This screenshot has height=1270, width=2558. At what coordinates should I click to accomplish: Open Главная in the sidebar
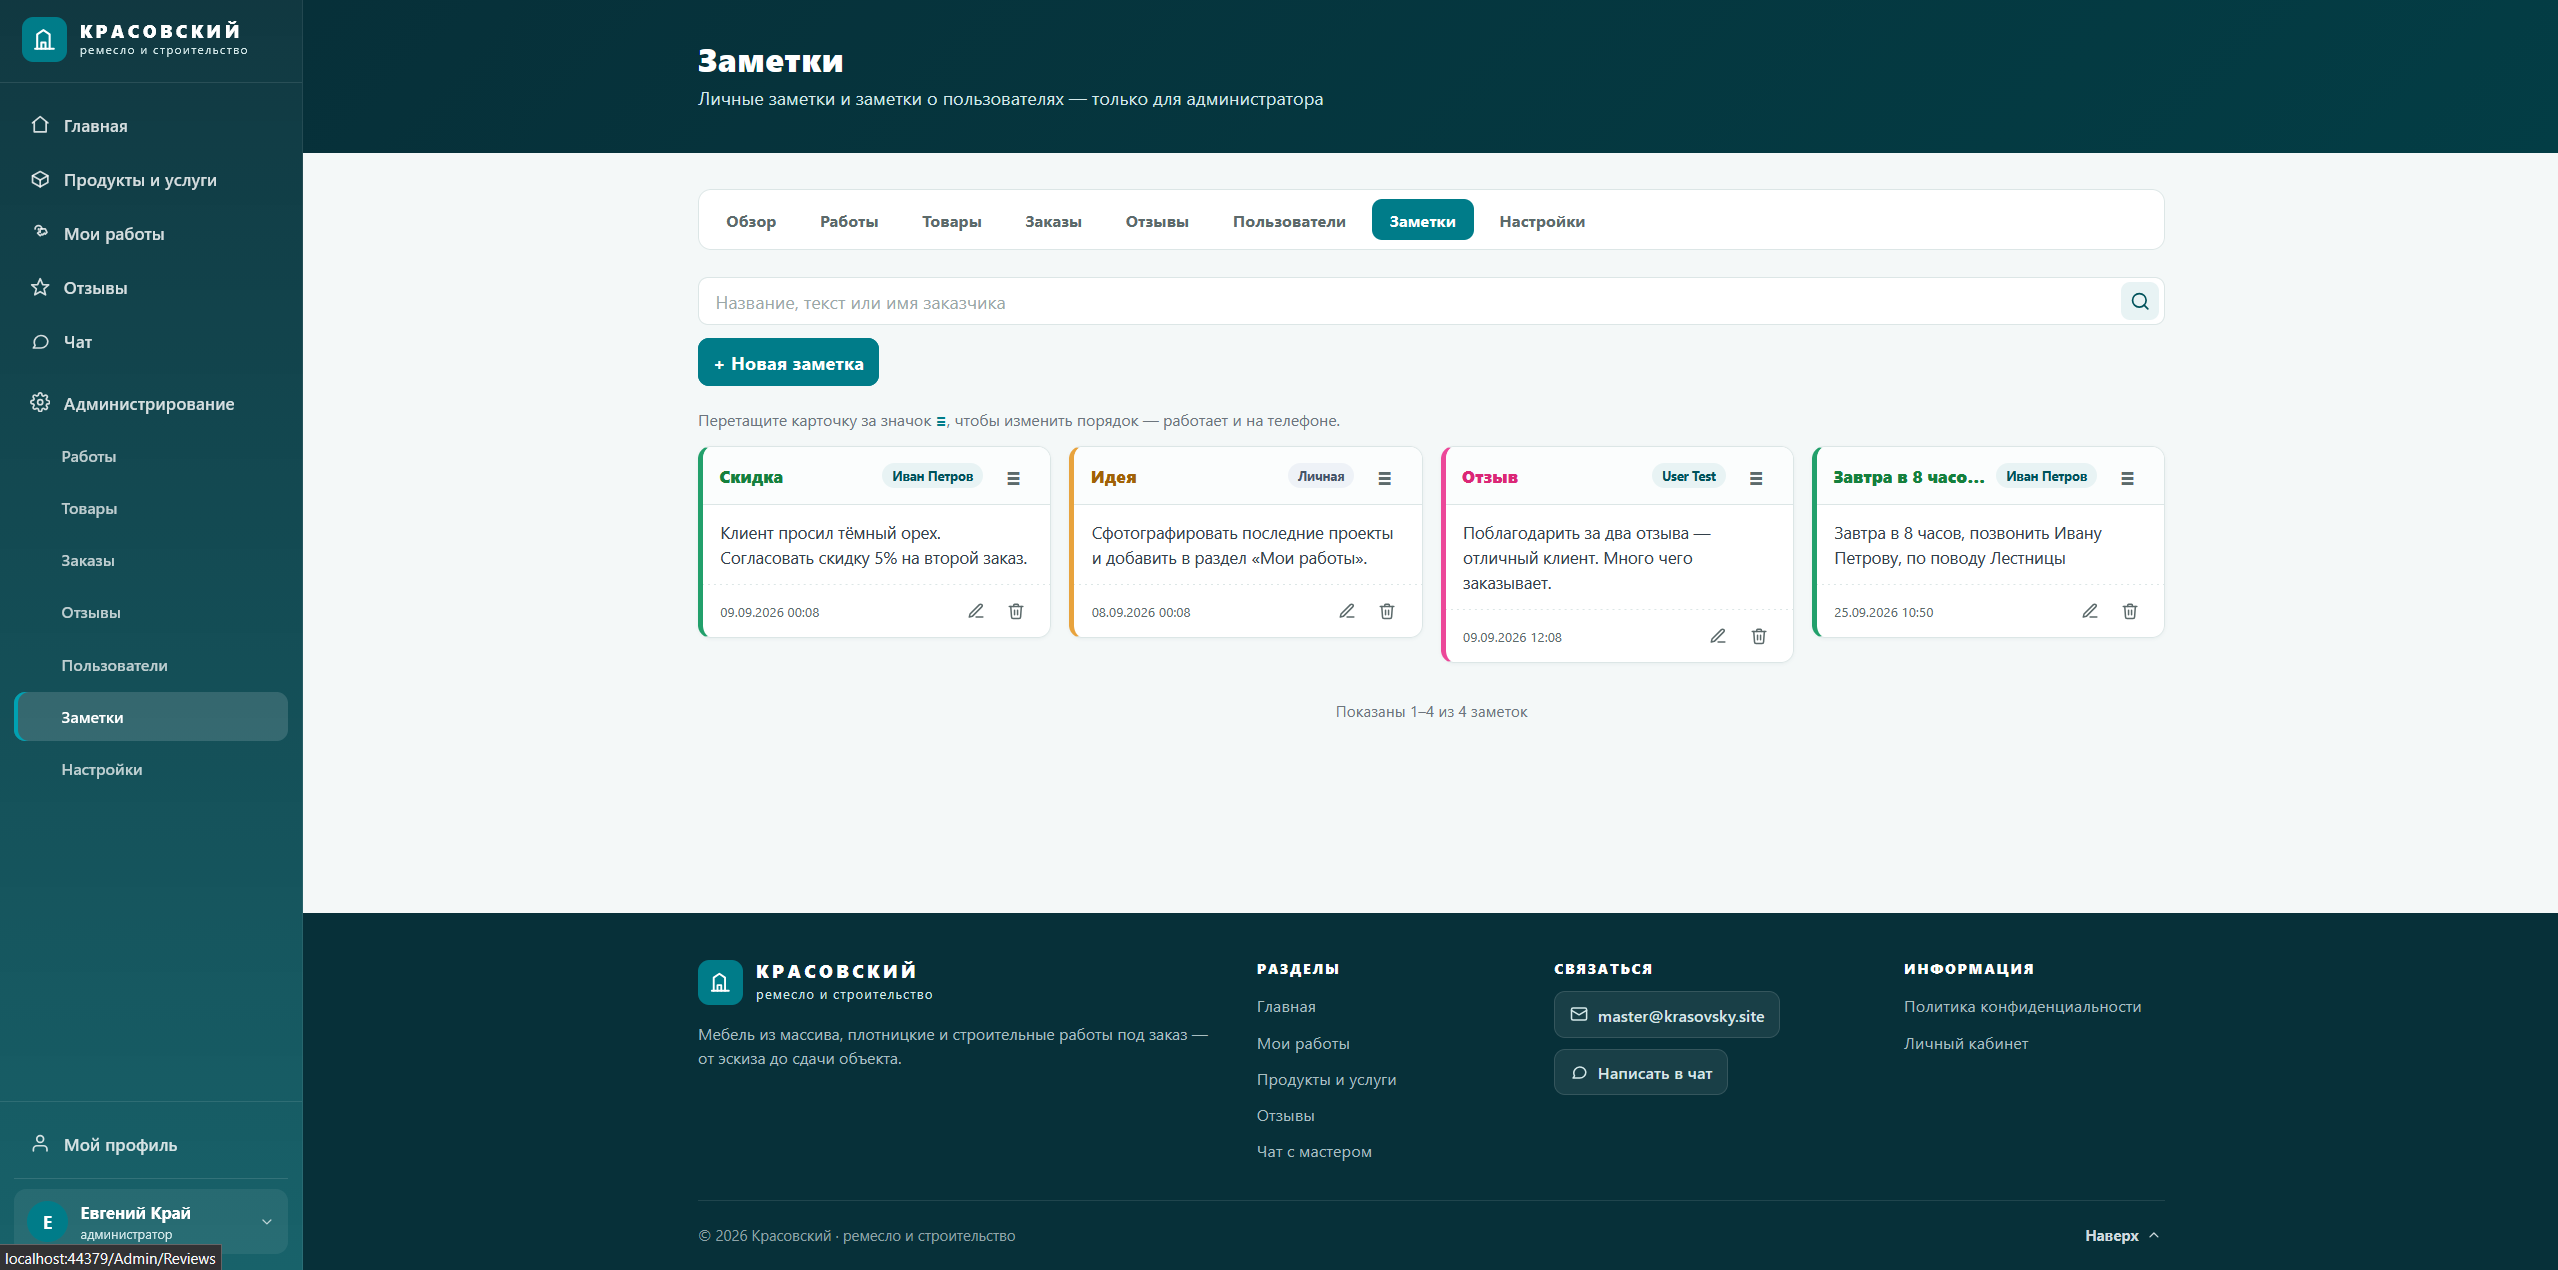pyautogui.click(x=151, y=126)
